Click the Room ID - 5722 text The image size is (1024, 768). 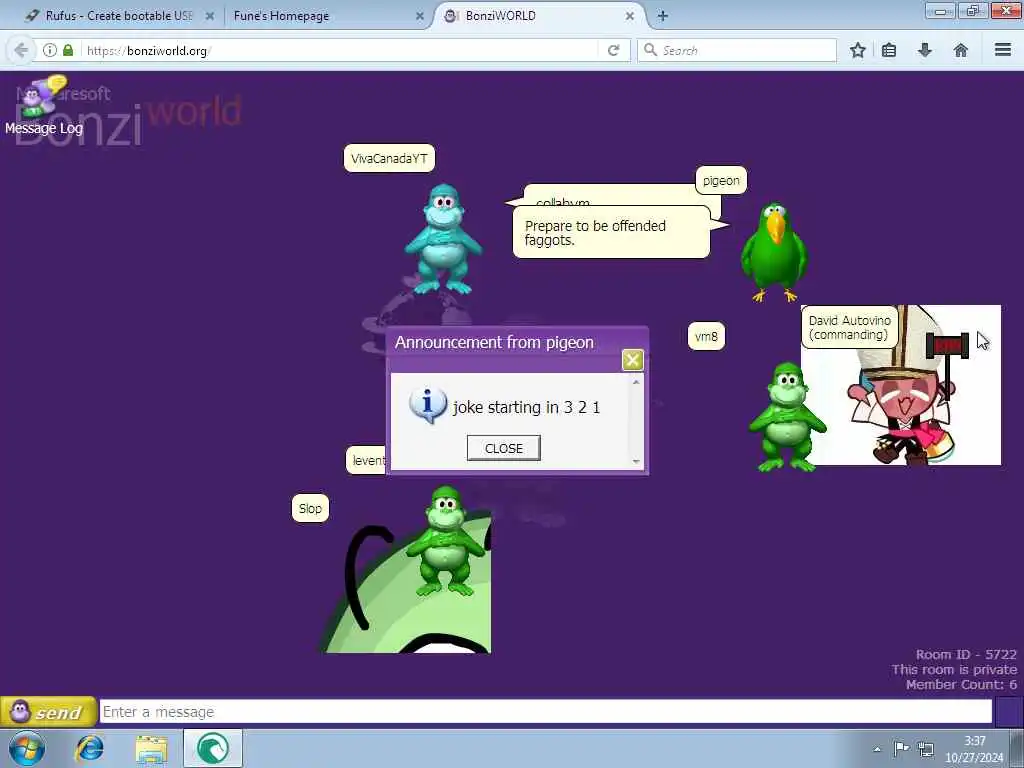tap(966, 654)
